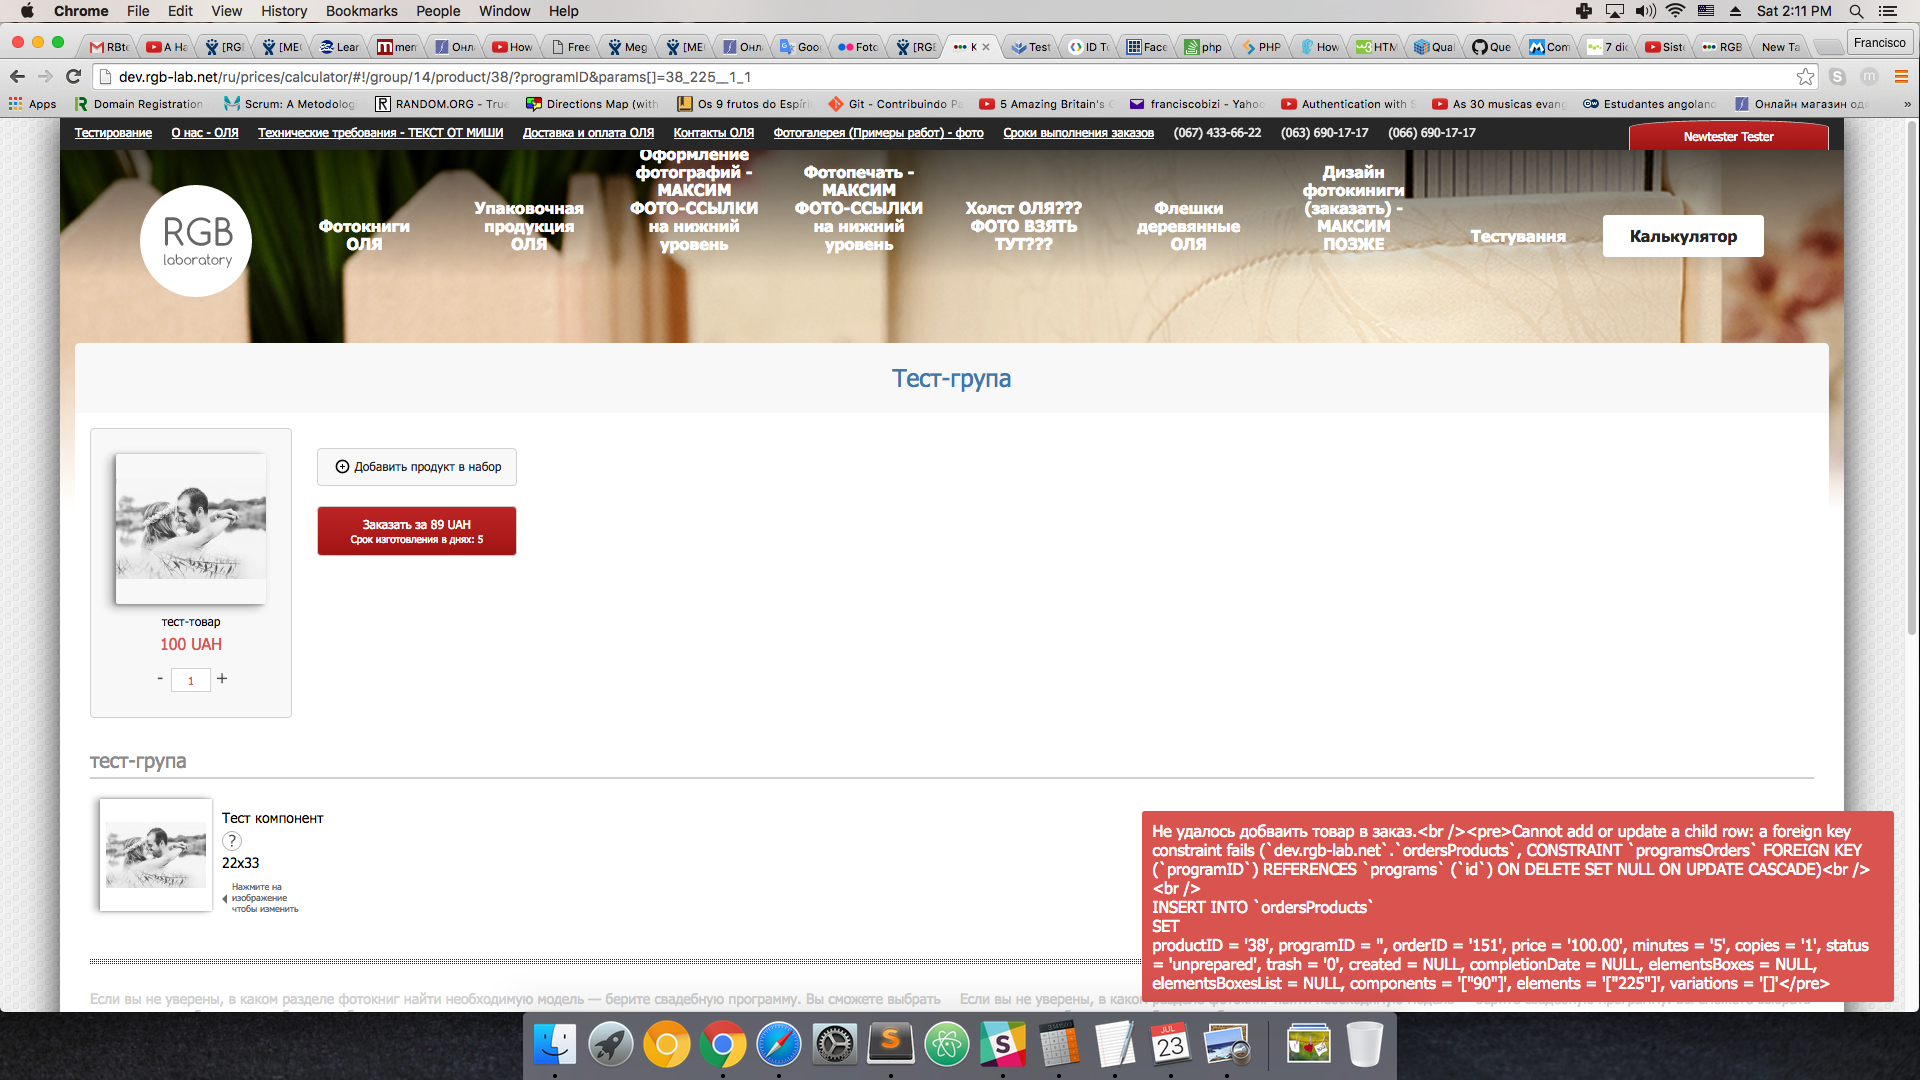The image size is (1920, 1080).
Task: Decrease product quantity with the minus
Action: click(x=160, y=678)
